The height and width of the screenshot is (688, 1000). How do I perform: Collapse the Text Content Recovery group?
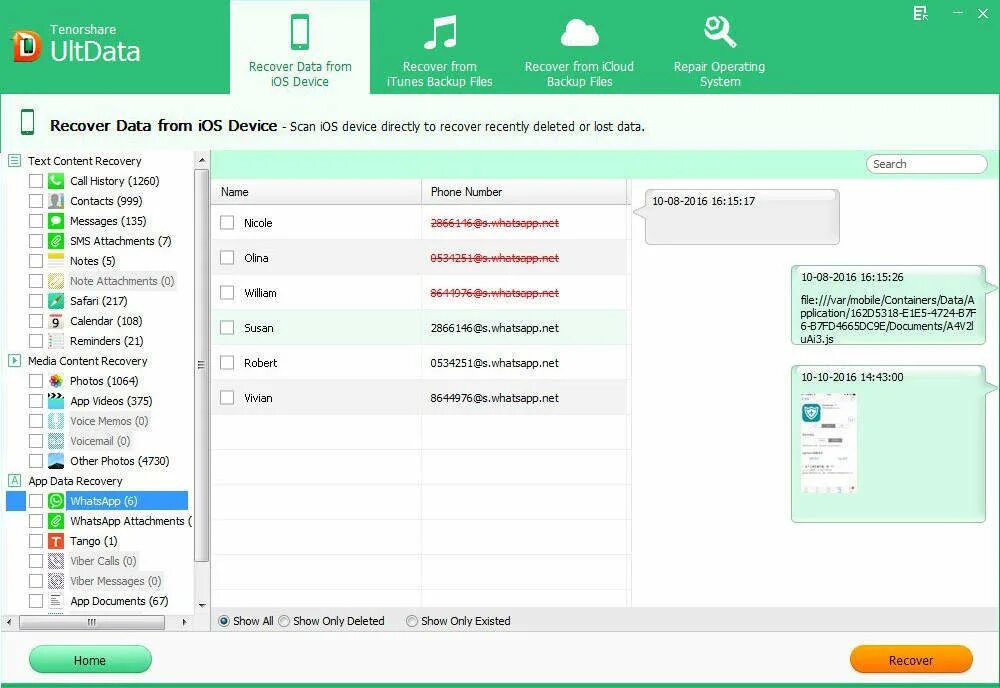(14, 161)
